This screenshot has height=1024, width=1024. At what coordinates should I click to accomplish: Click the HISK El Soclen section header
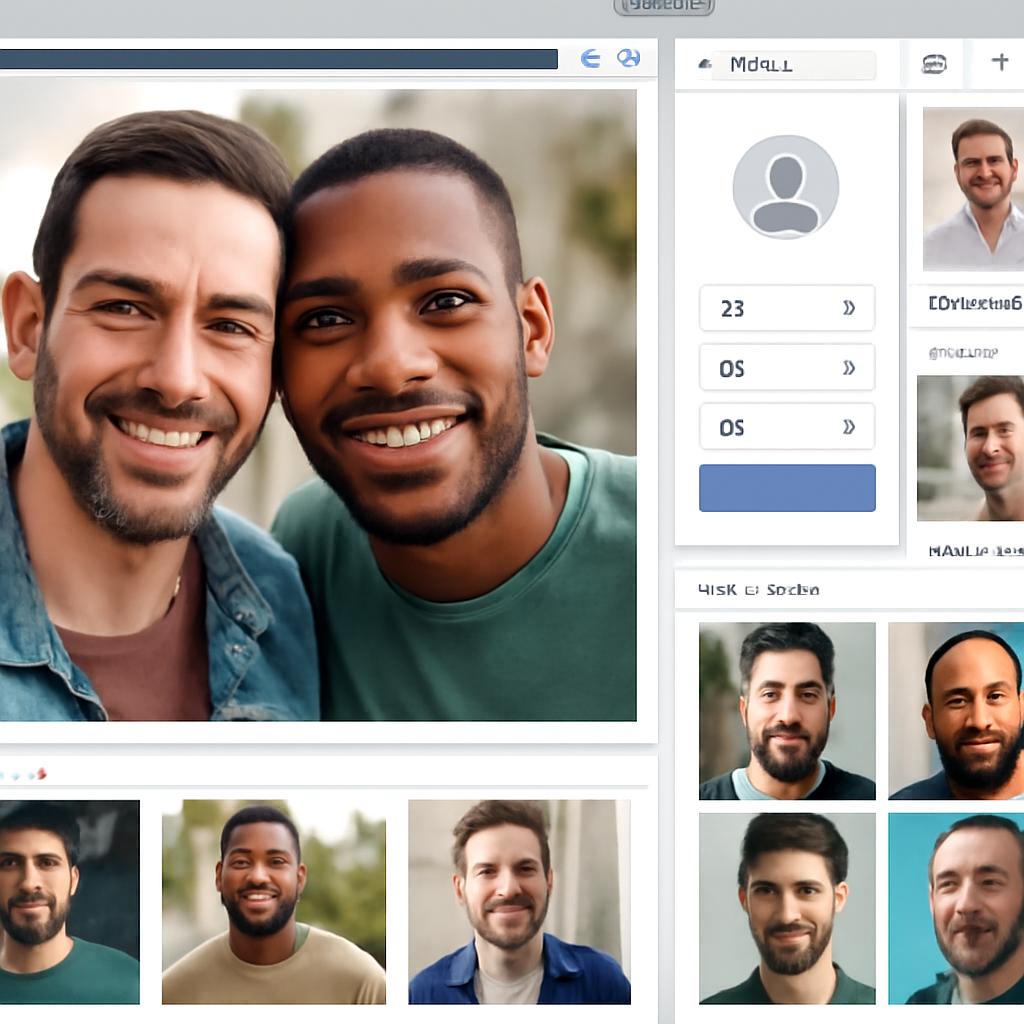[x=758, y=590]
